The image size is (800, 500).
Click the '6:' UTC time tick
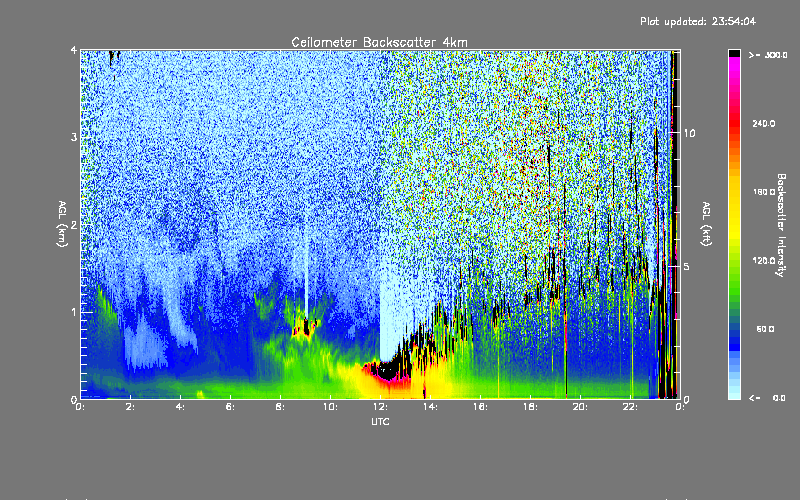[230, 407]
